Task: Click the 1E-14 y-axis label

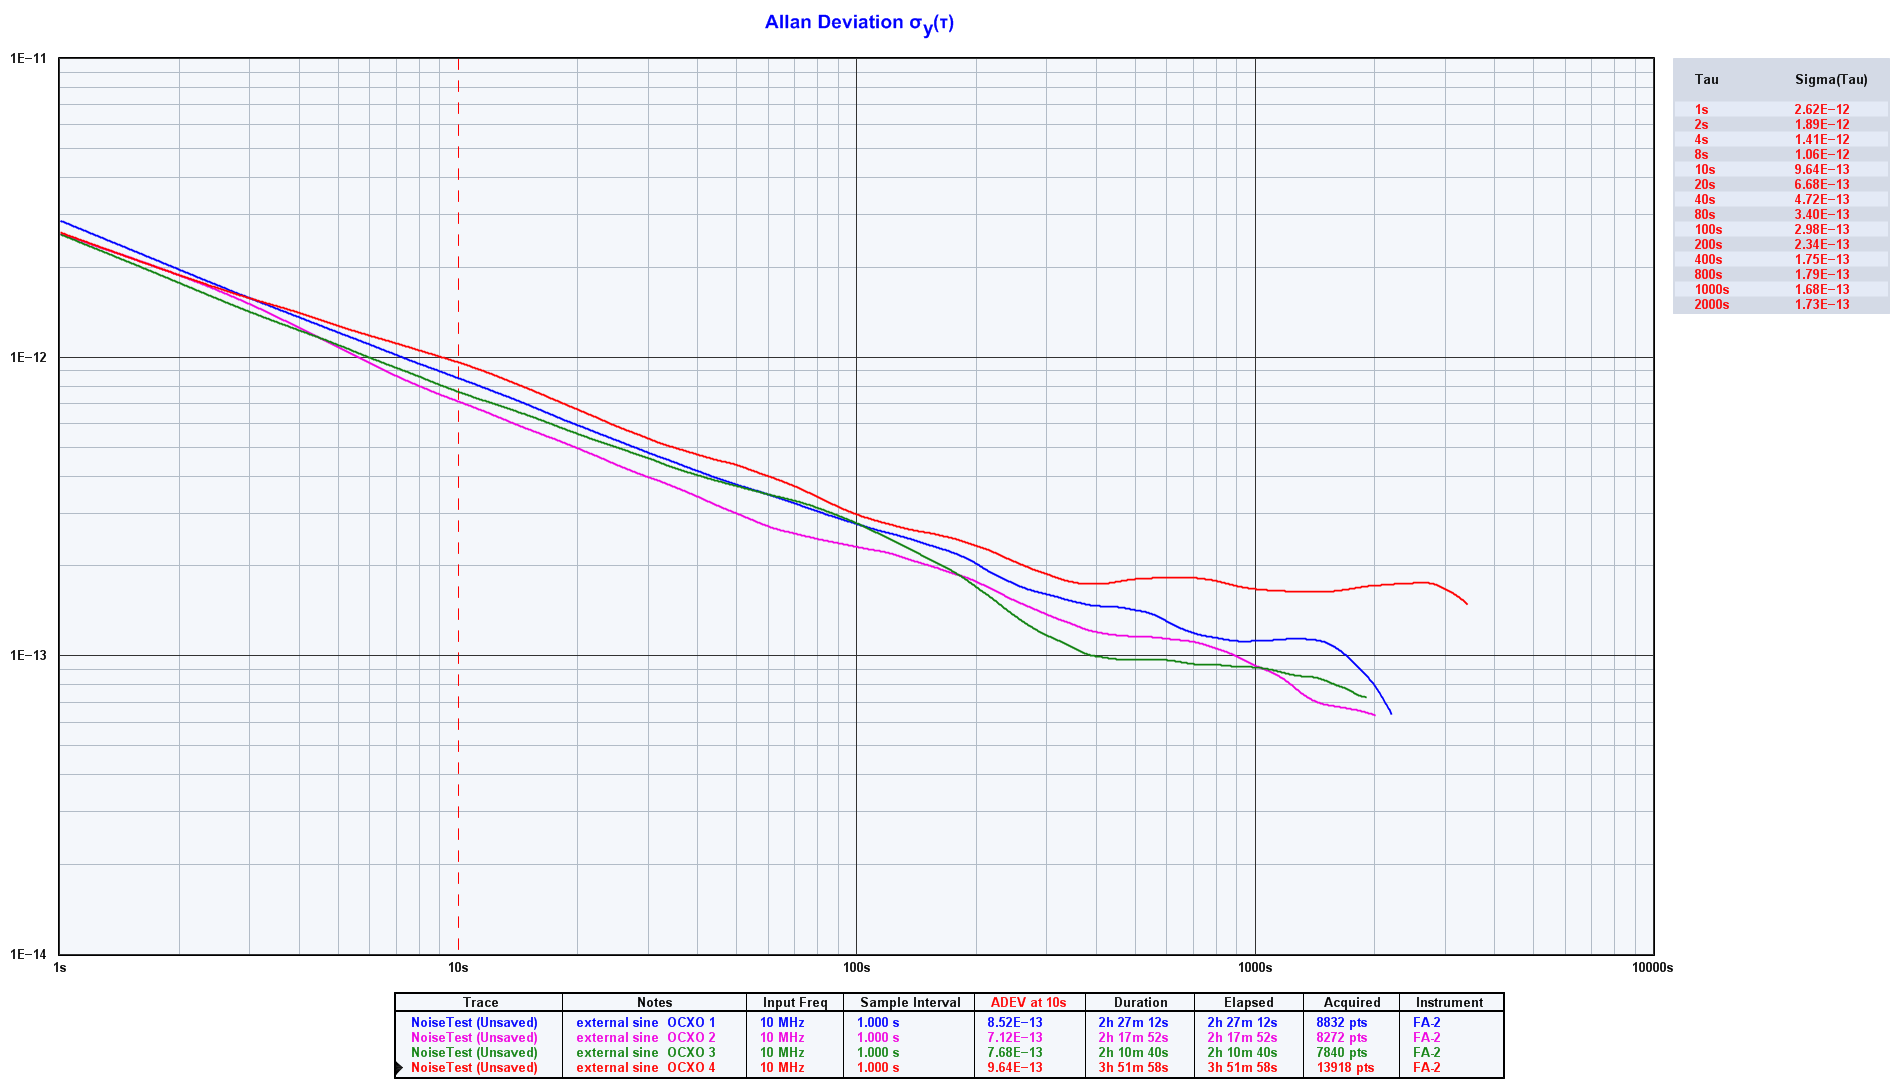Action: coord(28,955)
